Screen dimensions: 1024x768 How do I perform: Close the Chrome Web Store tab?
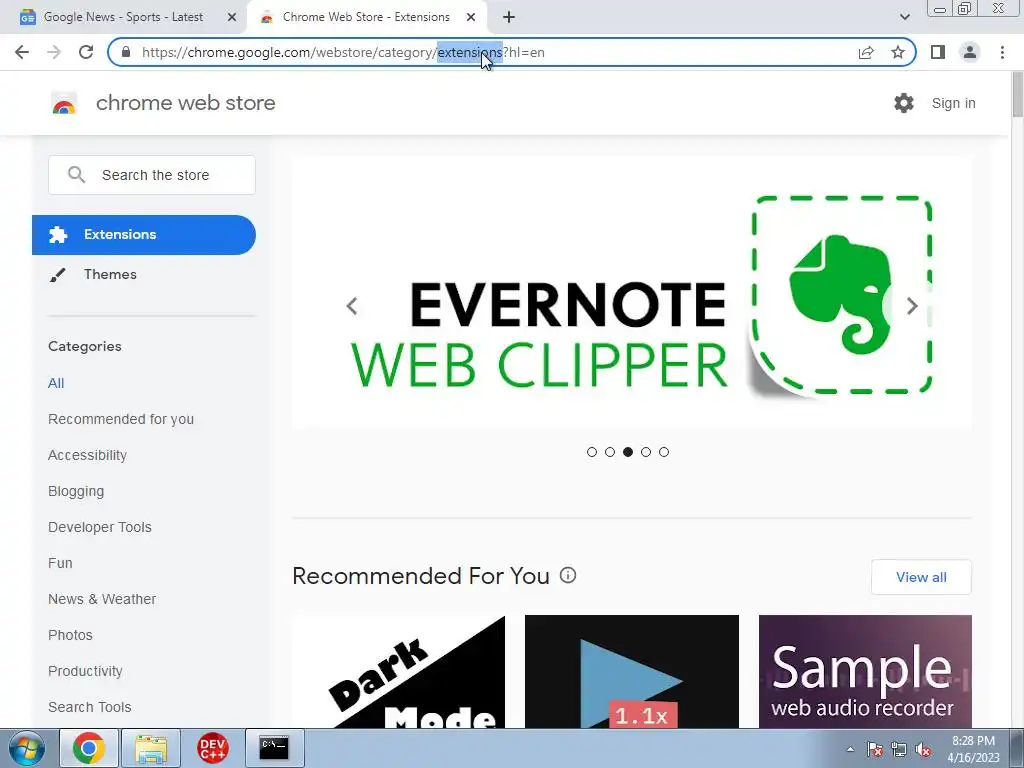[471, 17]
